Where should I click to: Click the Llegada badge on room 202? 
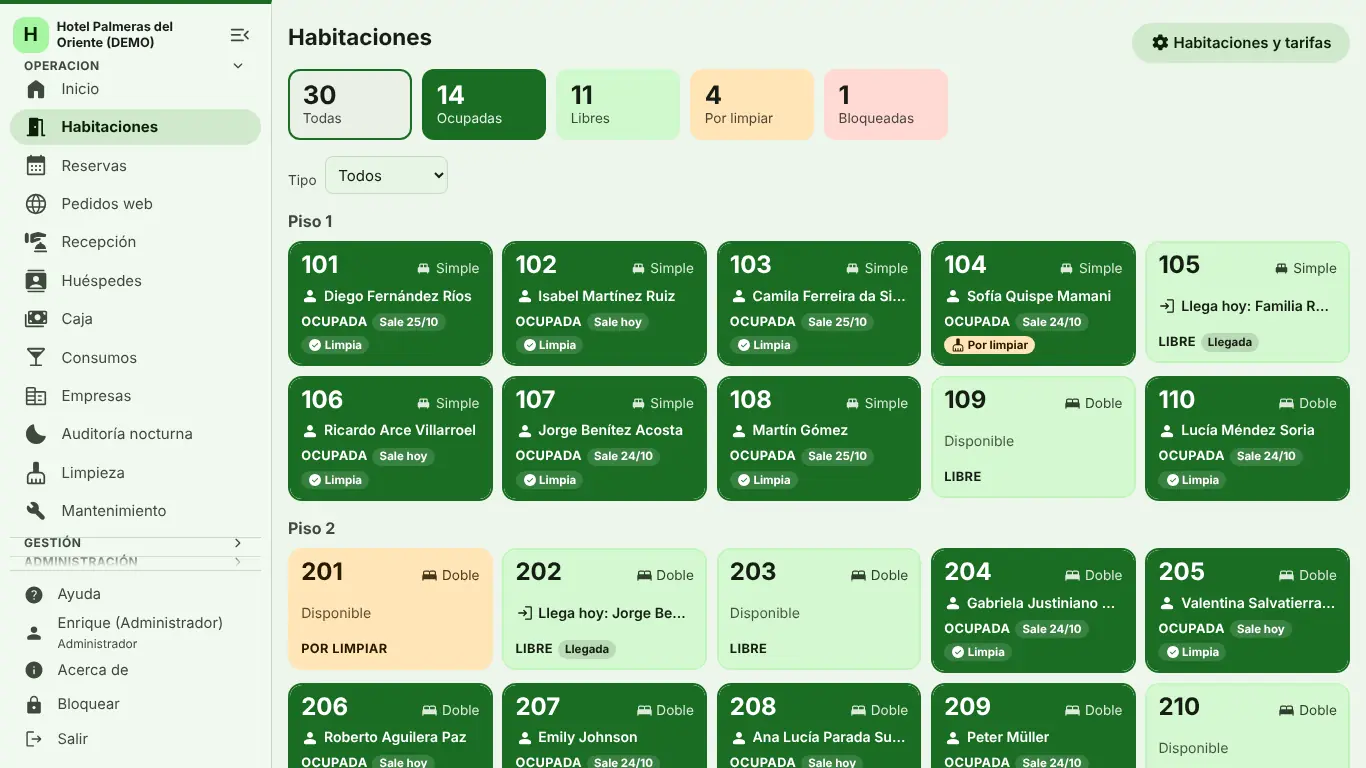click(587, 649)
